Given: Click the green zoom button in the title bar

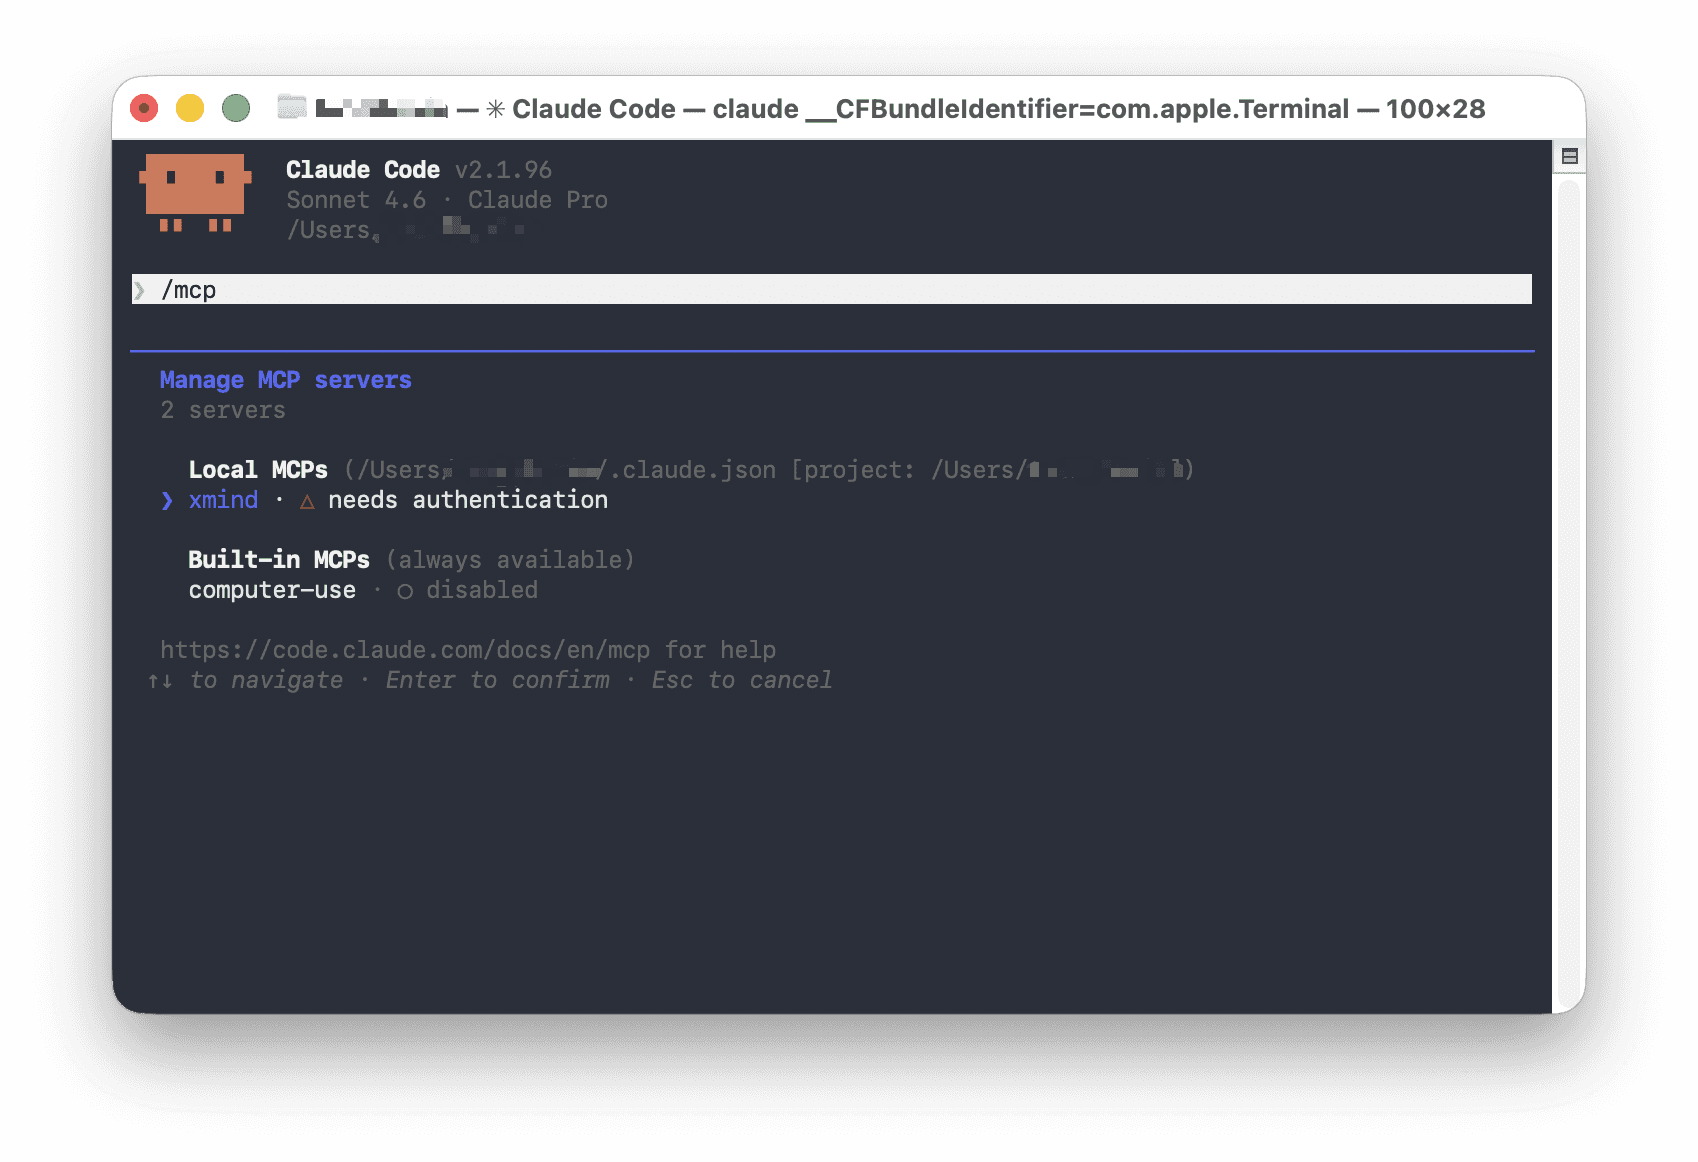Looking at the screenshot, I should tap(236, 107).
